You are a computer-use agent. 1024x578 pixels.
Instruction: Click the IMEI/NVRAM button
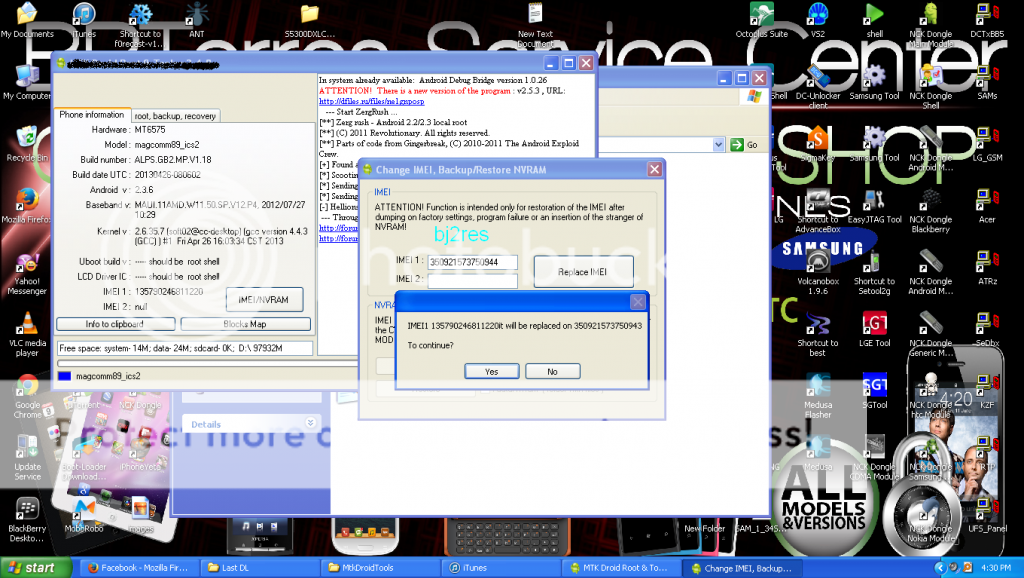tap(264, 299)
